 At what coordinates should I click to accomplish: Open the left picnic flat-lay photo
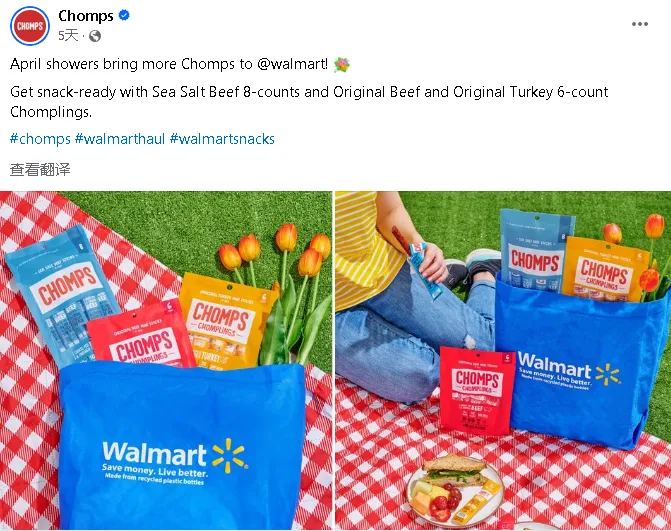pyautogui.click(x=166, y=361)
